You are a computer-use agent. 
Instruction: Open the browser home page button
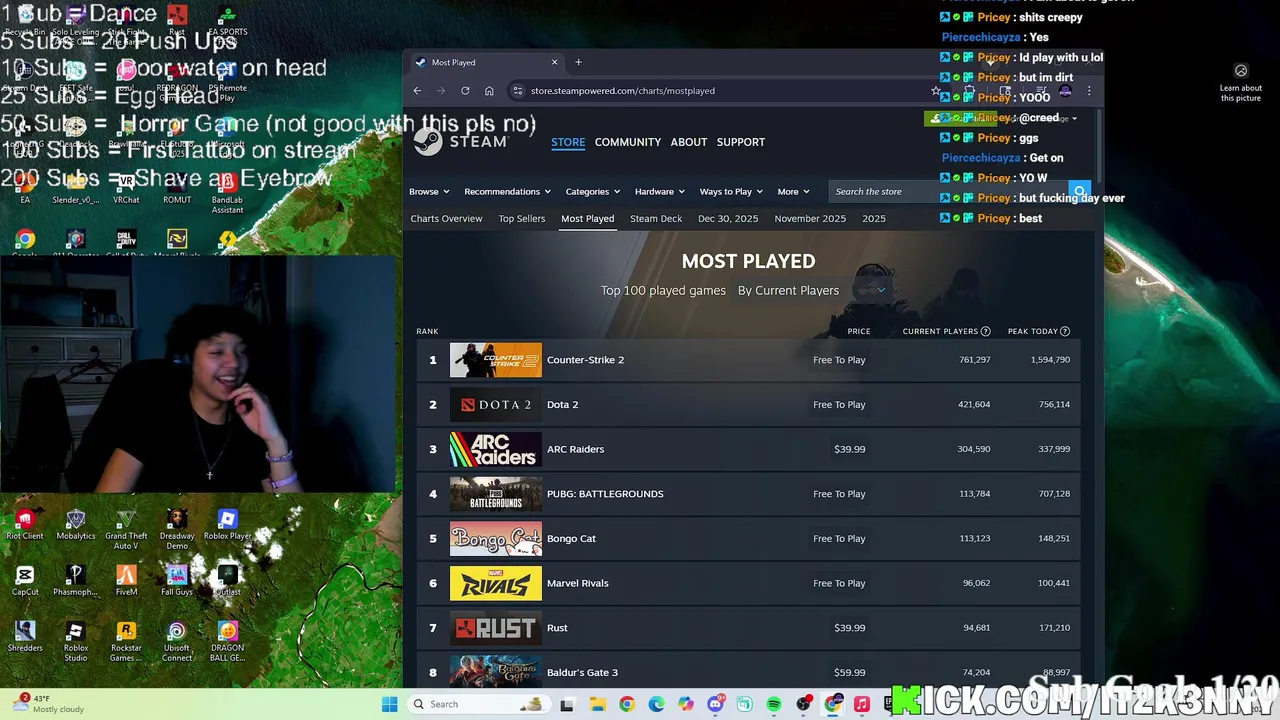[x=489, y=90]
